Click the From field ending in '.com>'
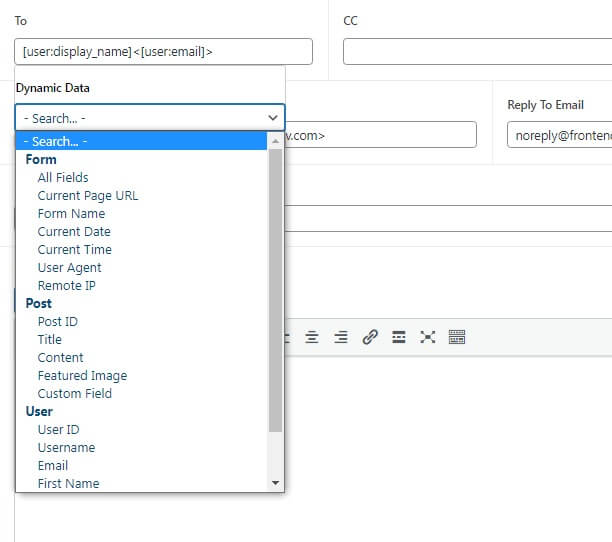This screenshot has height=542, width=612. coord(381,135)
